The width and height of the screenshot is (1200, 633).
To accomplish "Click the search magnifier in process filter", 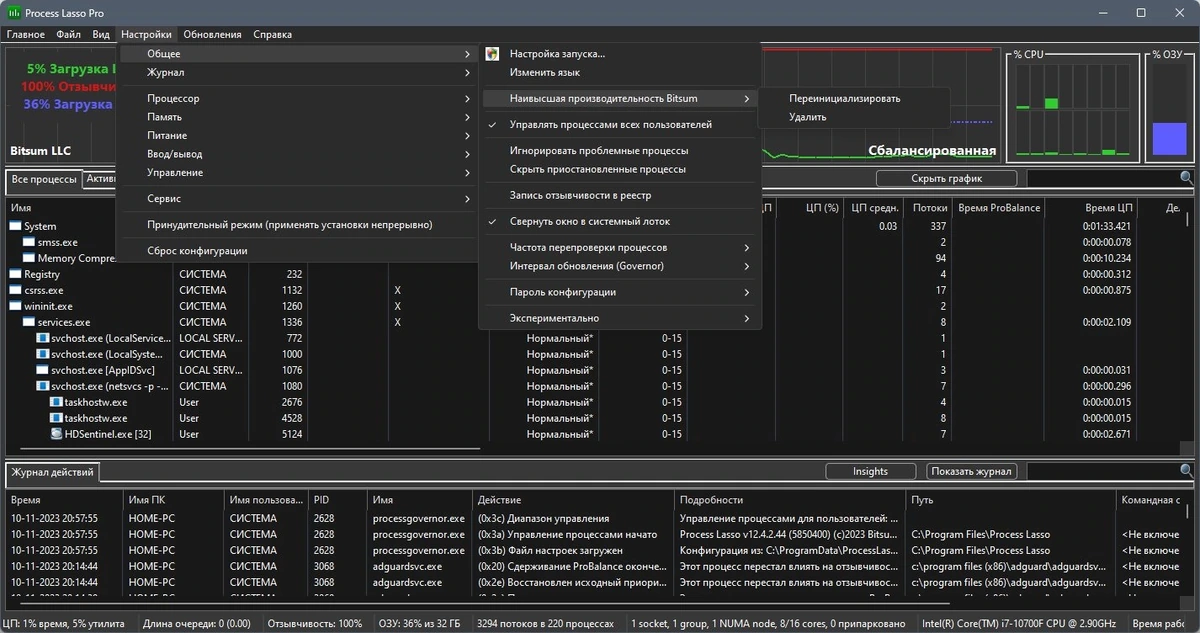I will point(1186,178).
